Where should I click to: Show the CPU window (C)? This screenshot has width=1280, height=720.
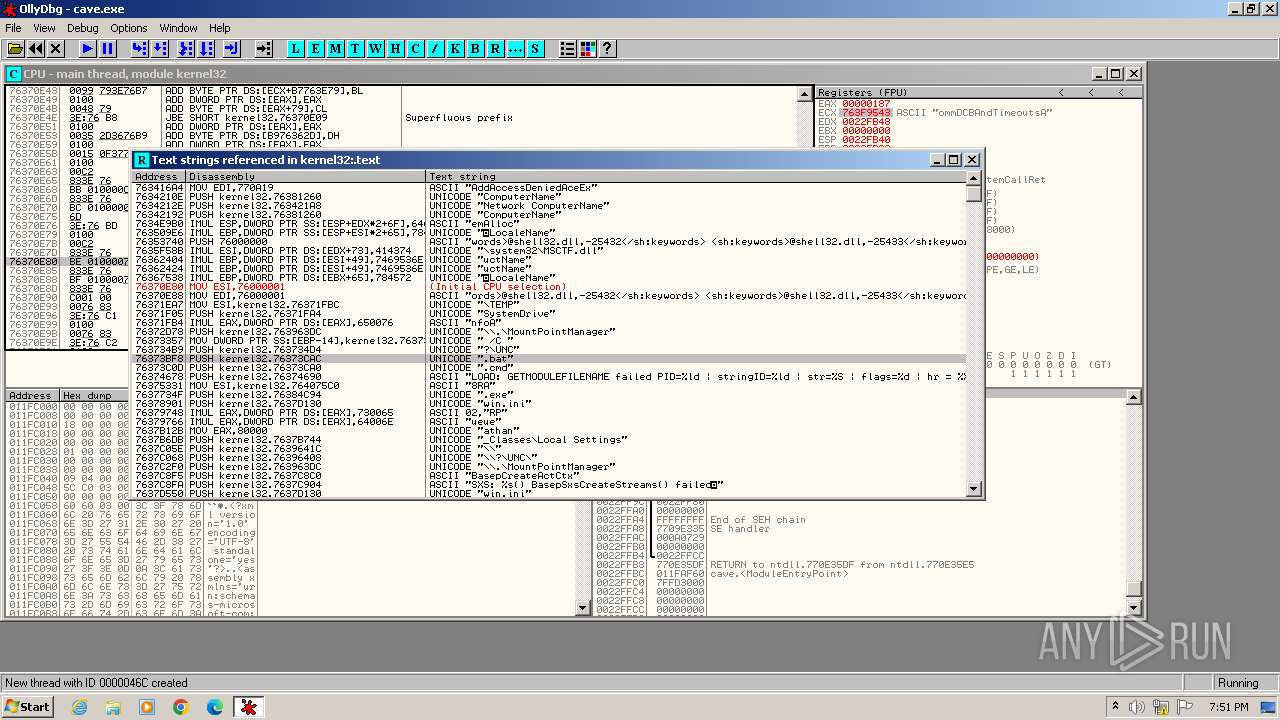click(416, 48)
